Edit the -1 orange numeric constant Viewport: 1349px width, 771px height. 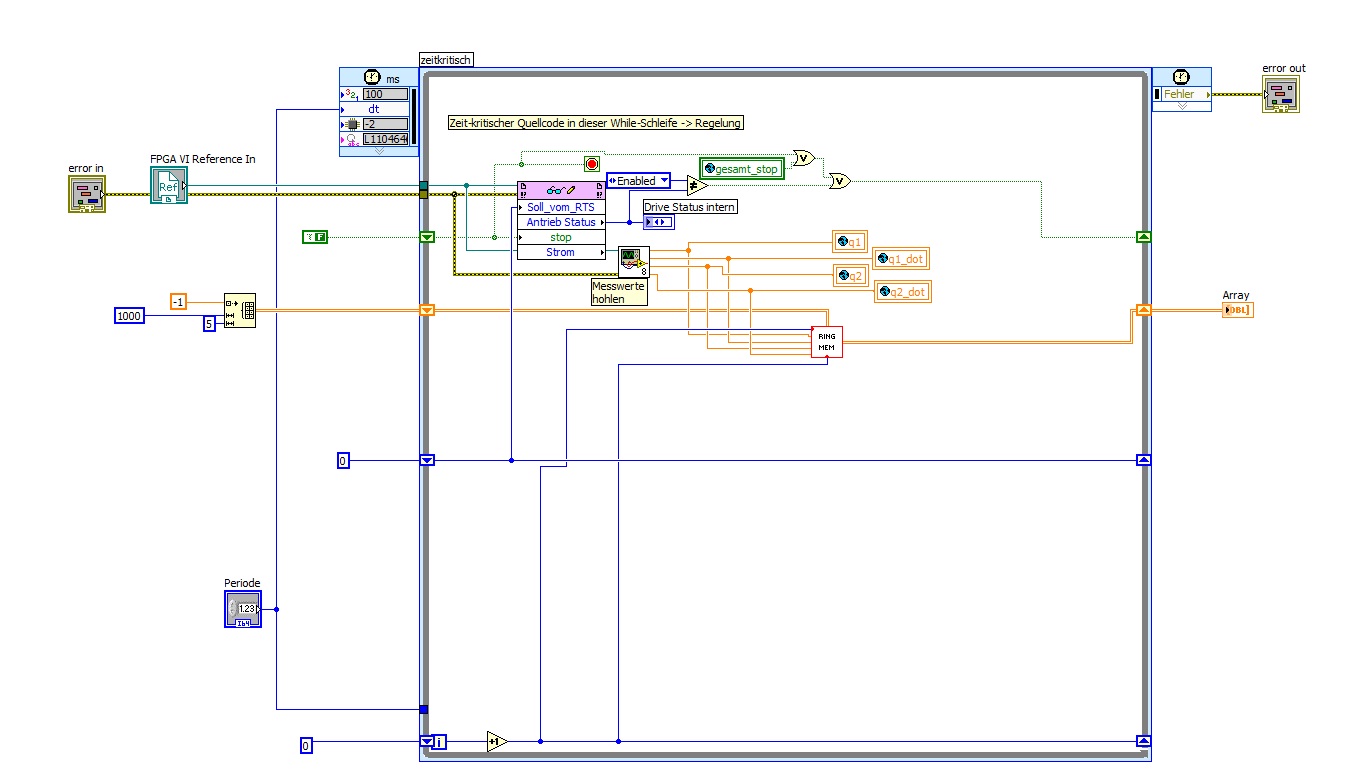179,301
